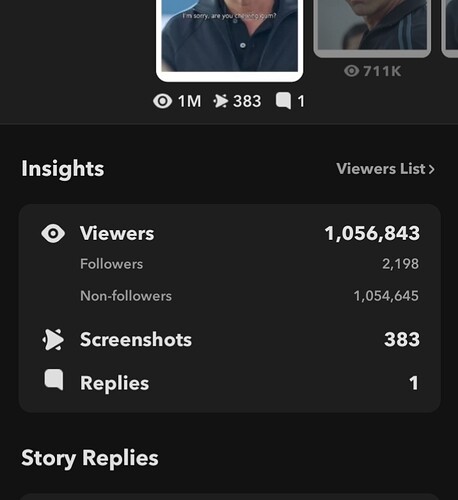Tap the eye icon next to 711K

coord(351,71)
